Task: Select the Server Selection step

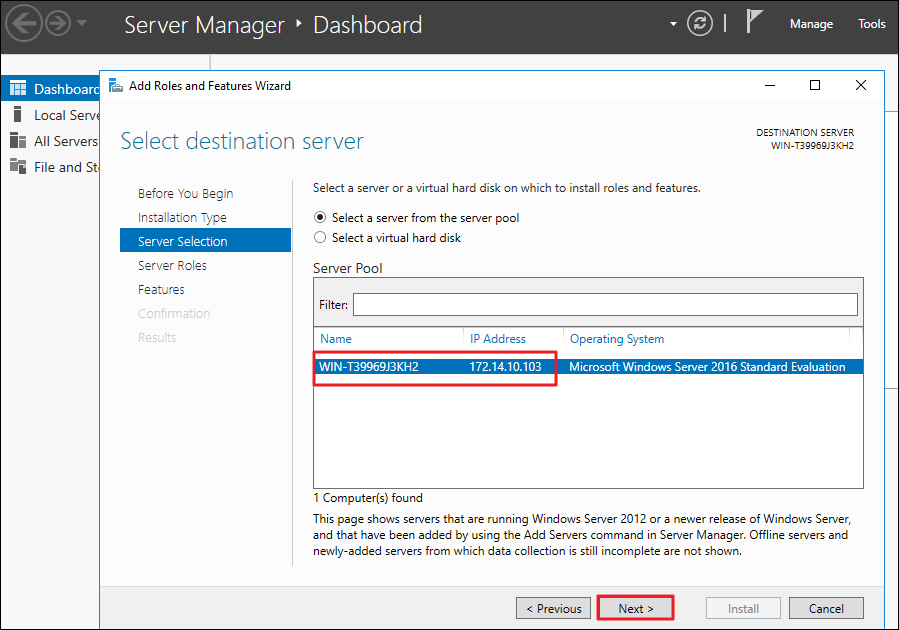Action: 205,240
